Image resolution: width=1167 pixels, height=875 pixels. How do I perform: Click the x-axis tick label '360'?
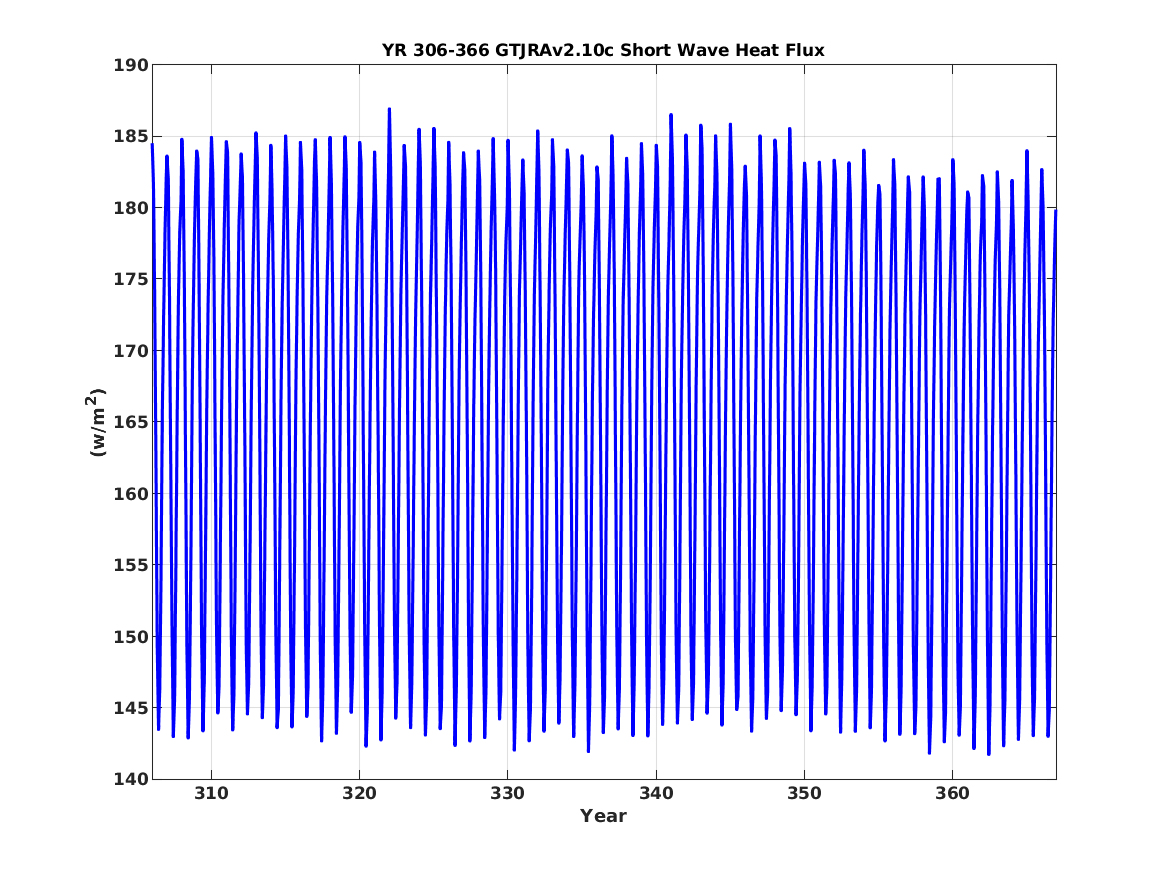953,793
